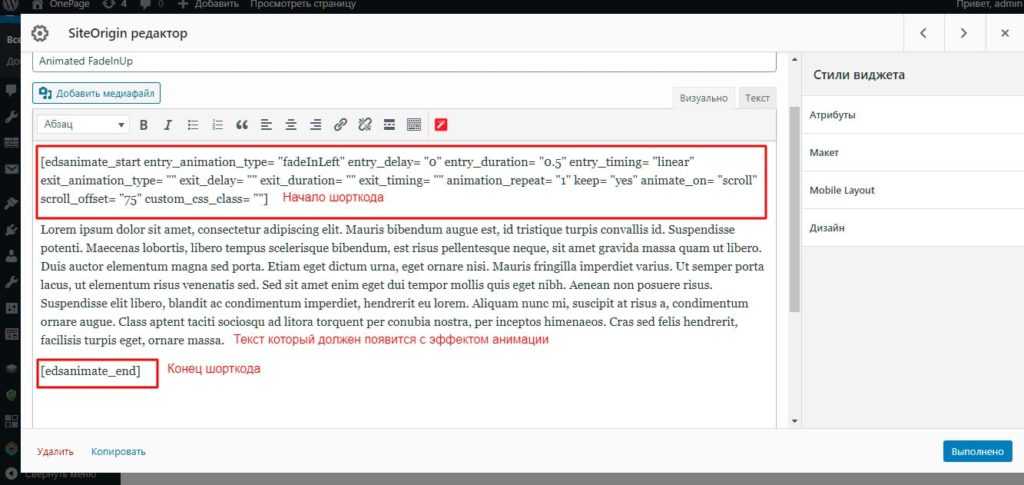
Task: Click the Удалить link
Action: coord(54,452)
